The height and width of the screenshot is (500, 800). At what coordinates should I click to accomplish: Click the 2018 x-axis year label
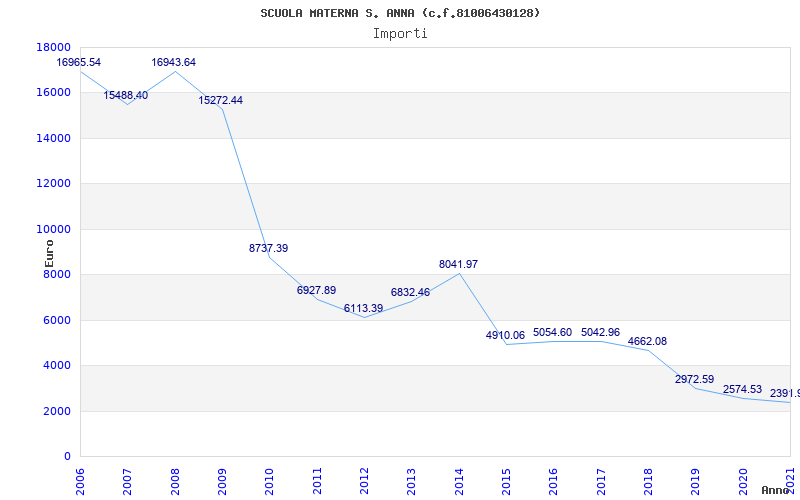tap(648, 480)
